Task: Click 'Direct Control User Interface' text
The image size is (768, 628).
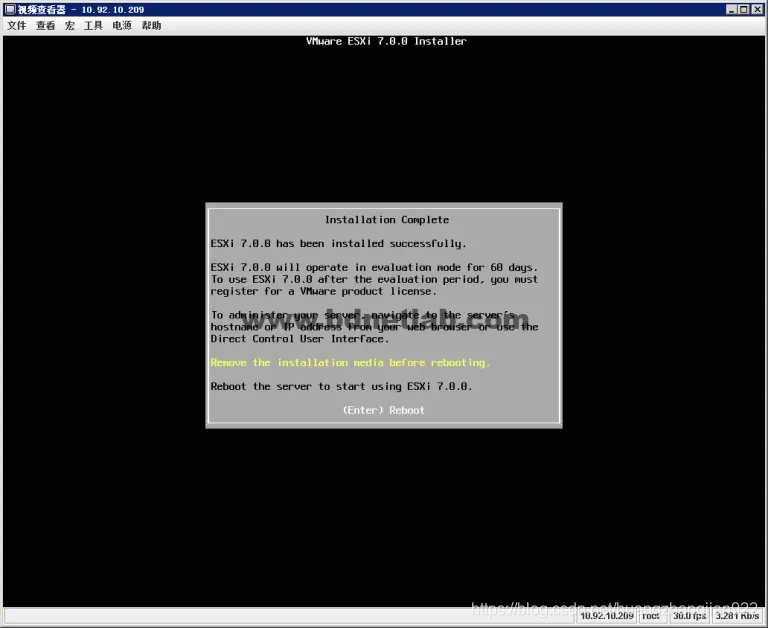Action: (300, 339)
